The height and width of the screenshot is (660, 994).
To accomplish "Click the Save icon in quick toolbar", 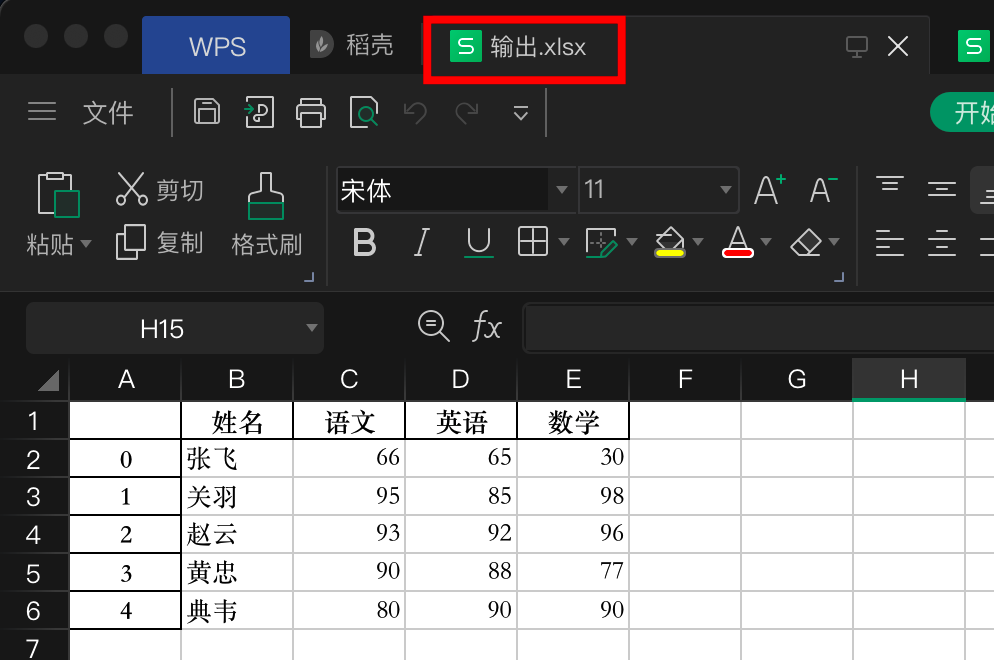I will [x=207, y=112].
